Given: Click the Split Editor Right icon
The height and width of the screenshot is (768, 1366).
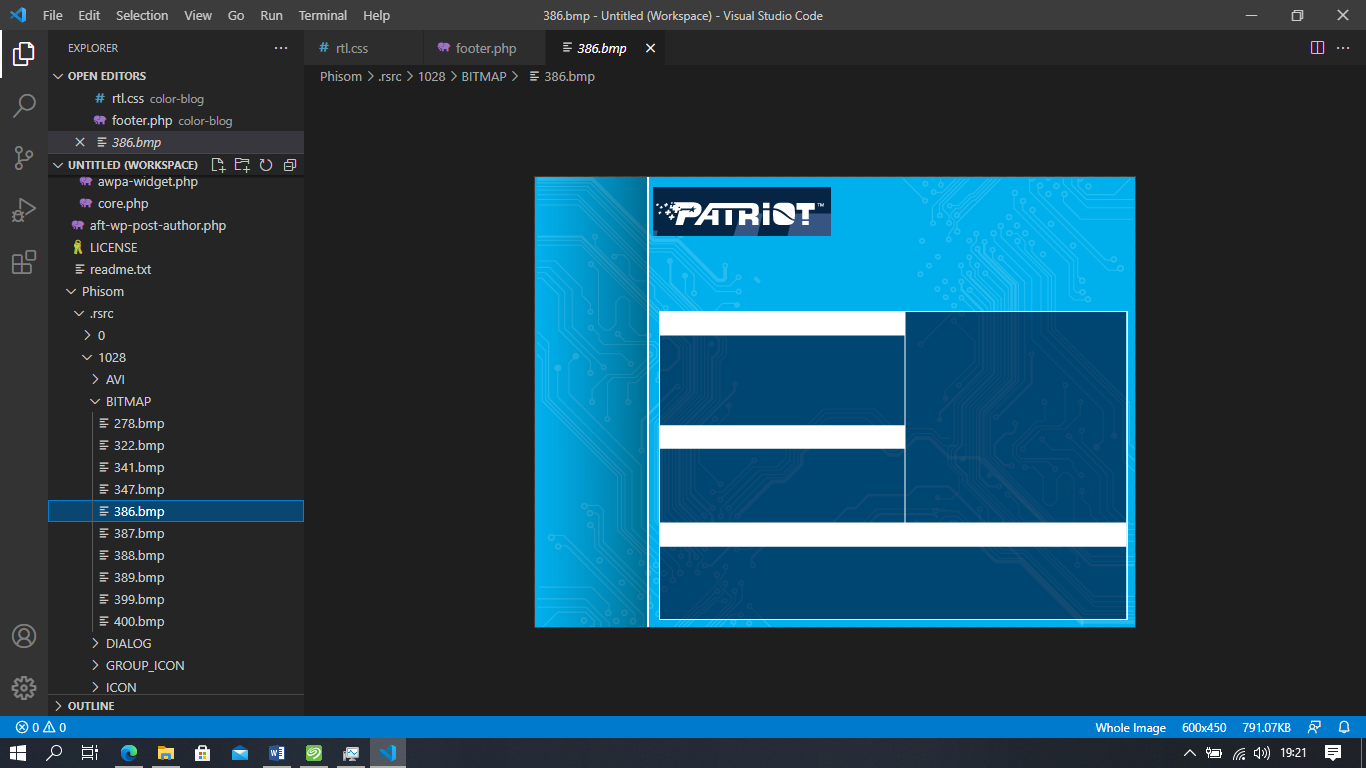Looking at the screenshot, I should coord(1317,48).
